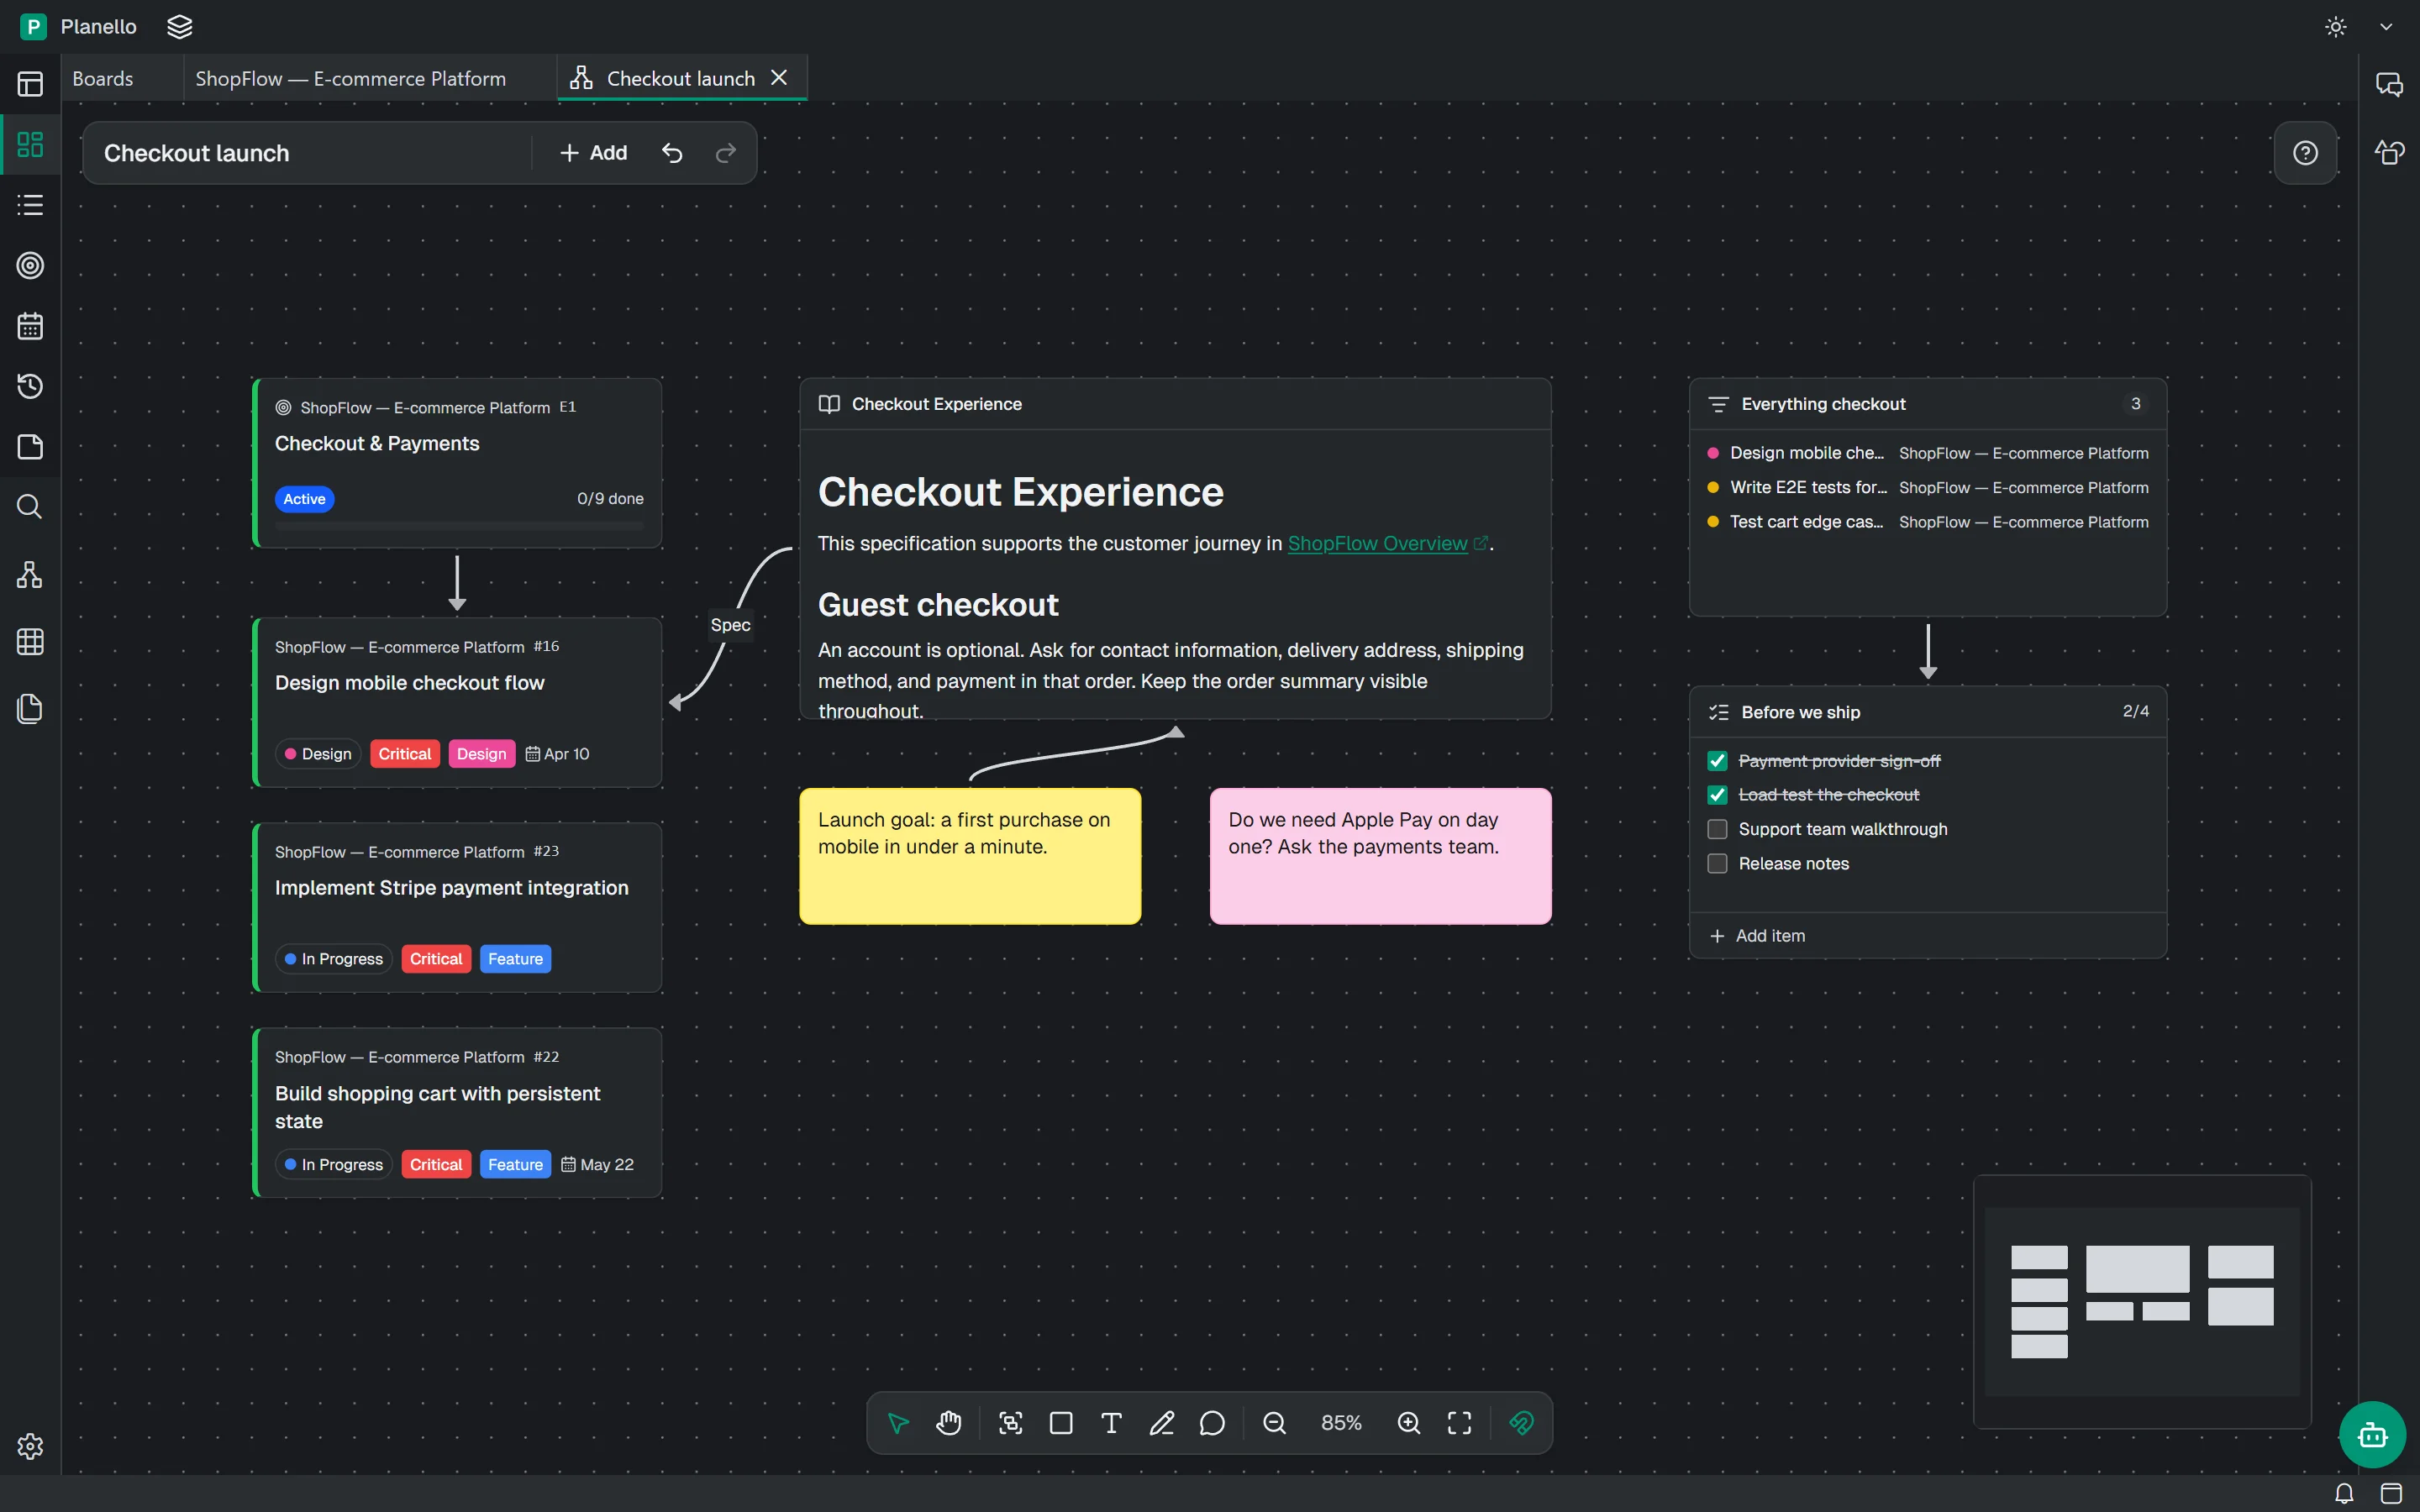The height and width of the screenshot is (1512, 2420).
Task: Click Add item in Before we ship
Action: point(1758,936)
